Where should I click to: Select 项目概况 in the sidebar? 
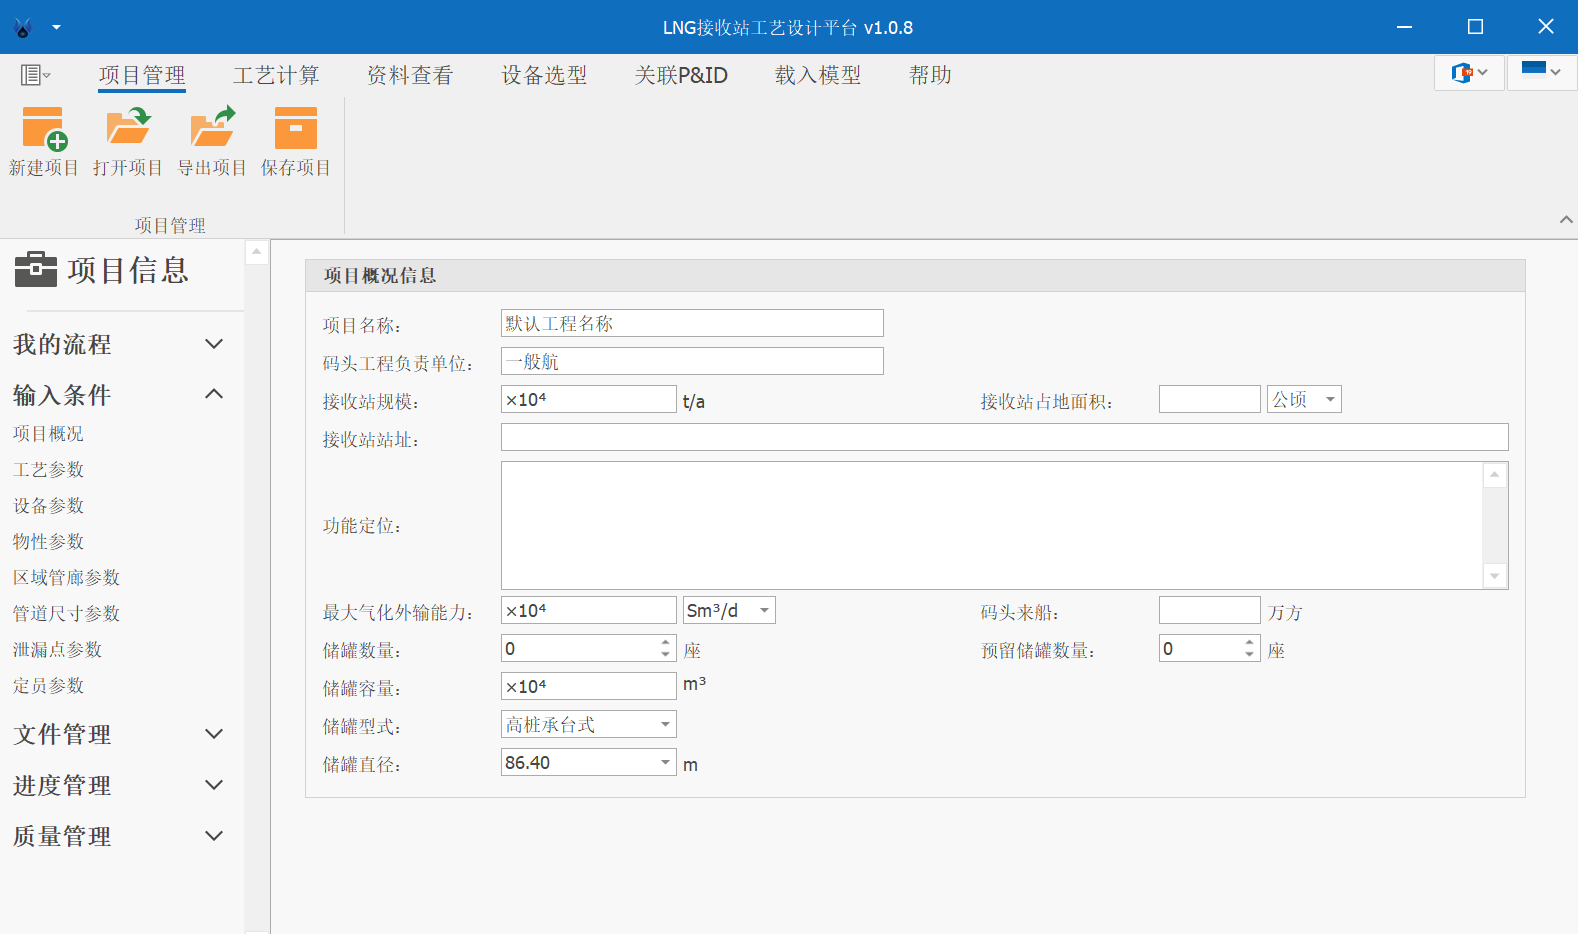click(x=48, y=434)
